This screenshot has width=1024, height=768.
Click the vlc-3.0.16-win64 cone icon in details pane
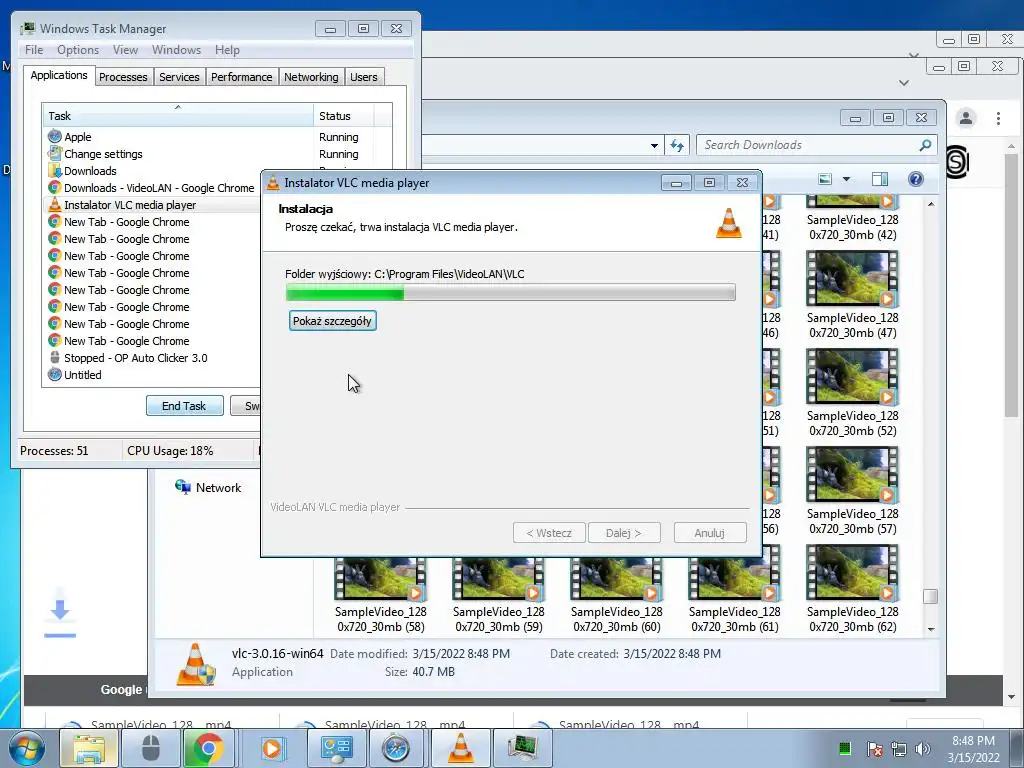click(195, 664)
